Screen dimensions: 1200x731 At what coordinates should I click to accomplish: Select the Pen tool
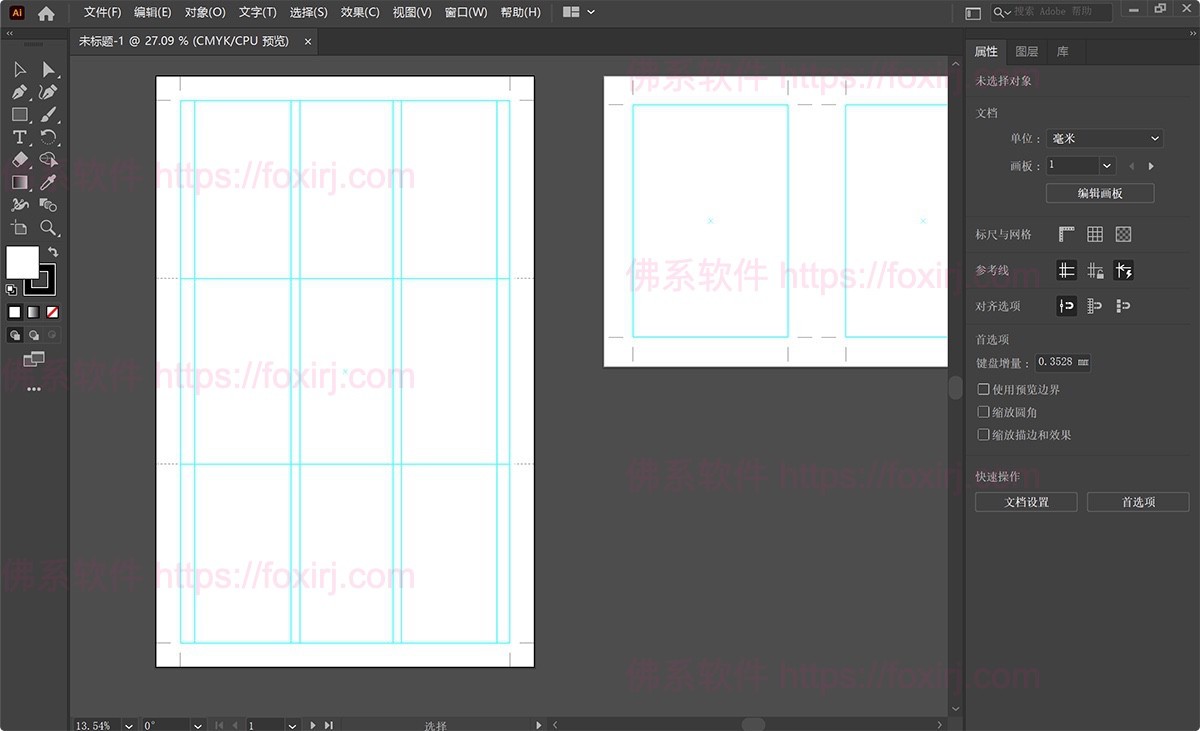coord(17,92)
